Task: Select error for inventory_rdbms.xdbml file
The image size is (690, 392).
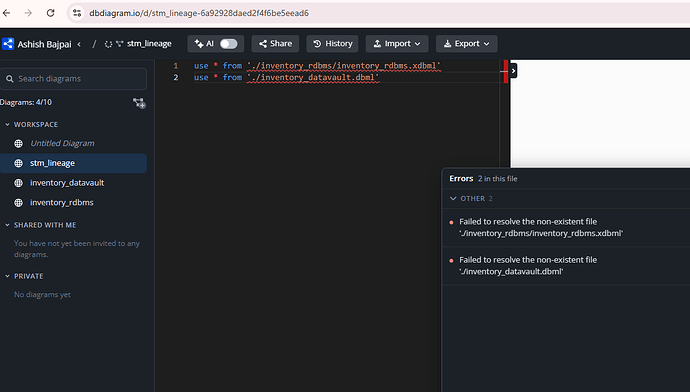Action: coord(565,227)
